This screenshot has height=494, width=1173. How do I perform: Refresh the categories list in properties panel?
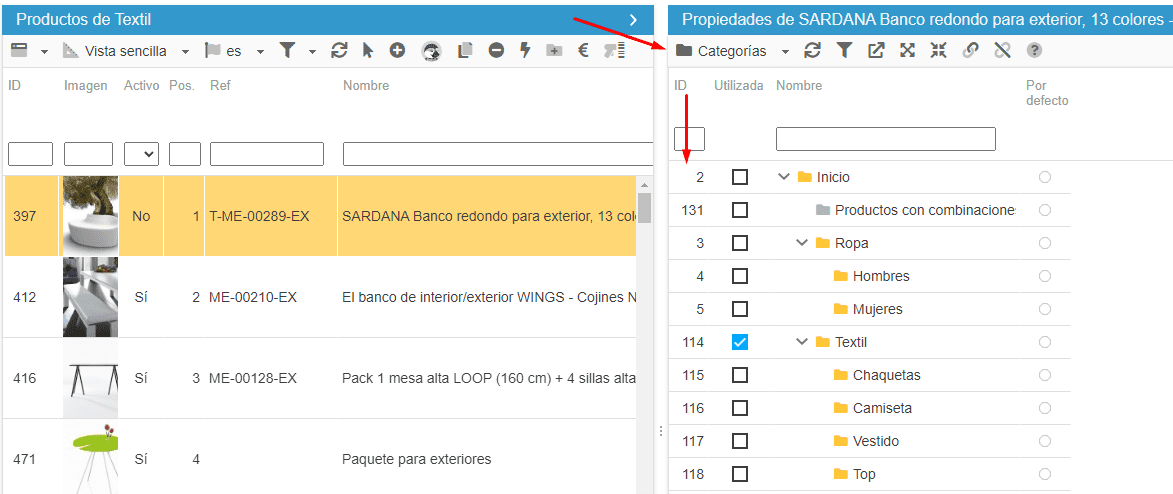point(812,51)
